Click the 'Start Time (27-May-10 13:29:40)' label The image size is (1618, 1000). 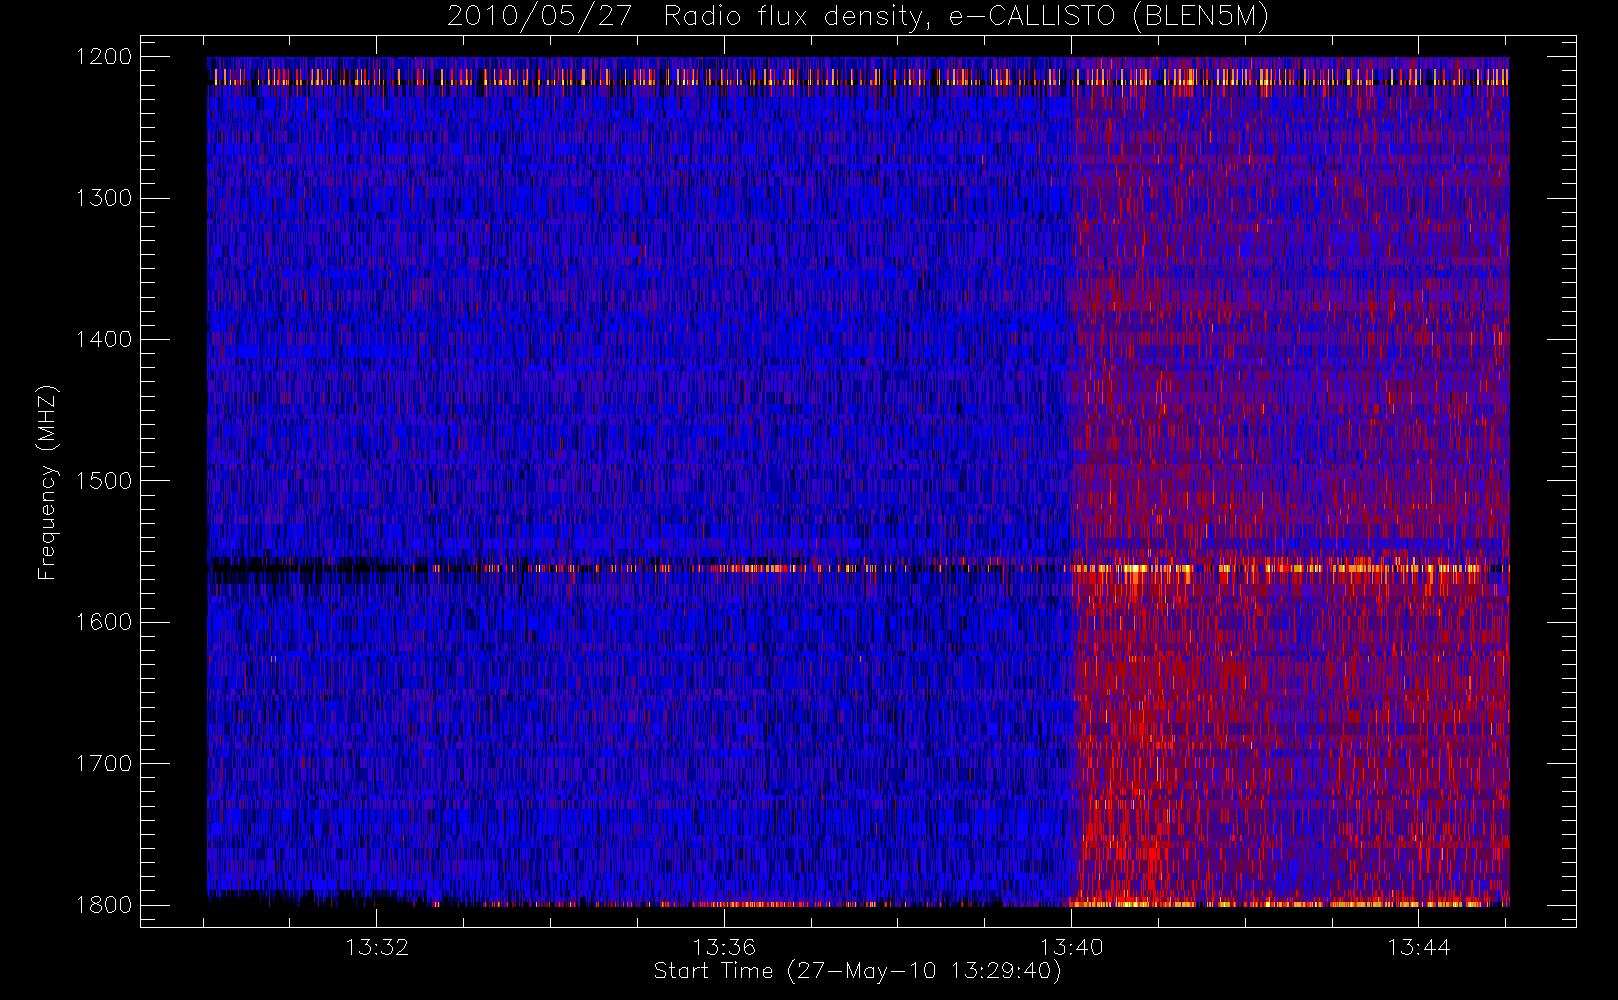[857, 971]
